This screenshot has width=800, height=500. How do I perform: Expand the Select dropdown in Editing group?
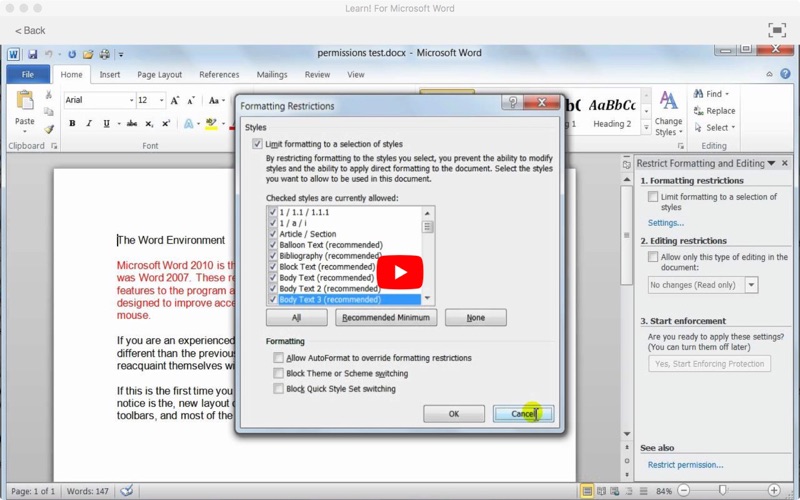(x=733, y=128)
